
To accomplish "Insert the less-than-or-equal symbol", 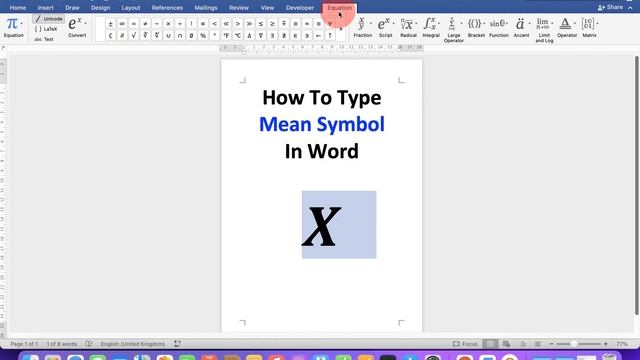I will coord(260,24).
